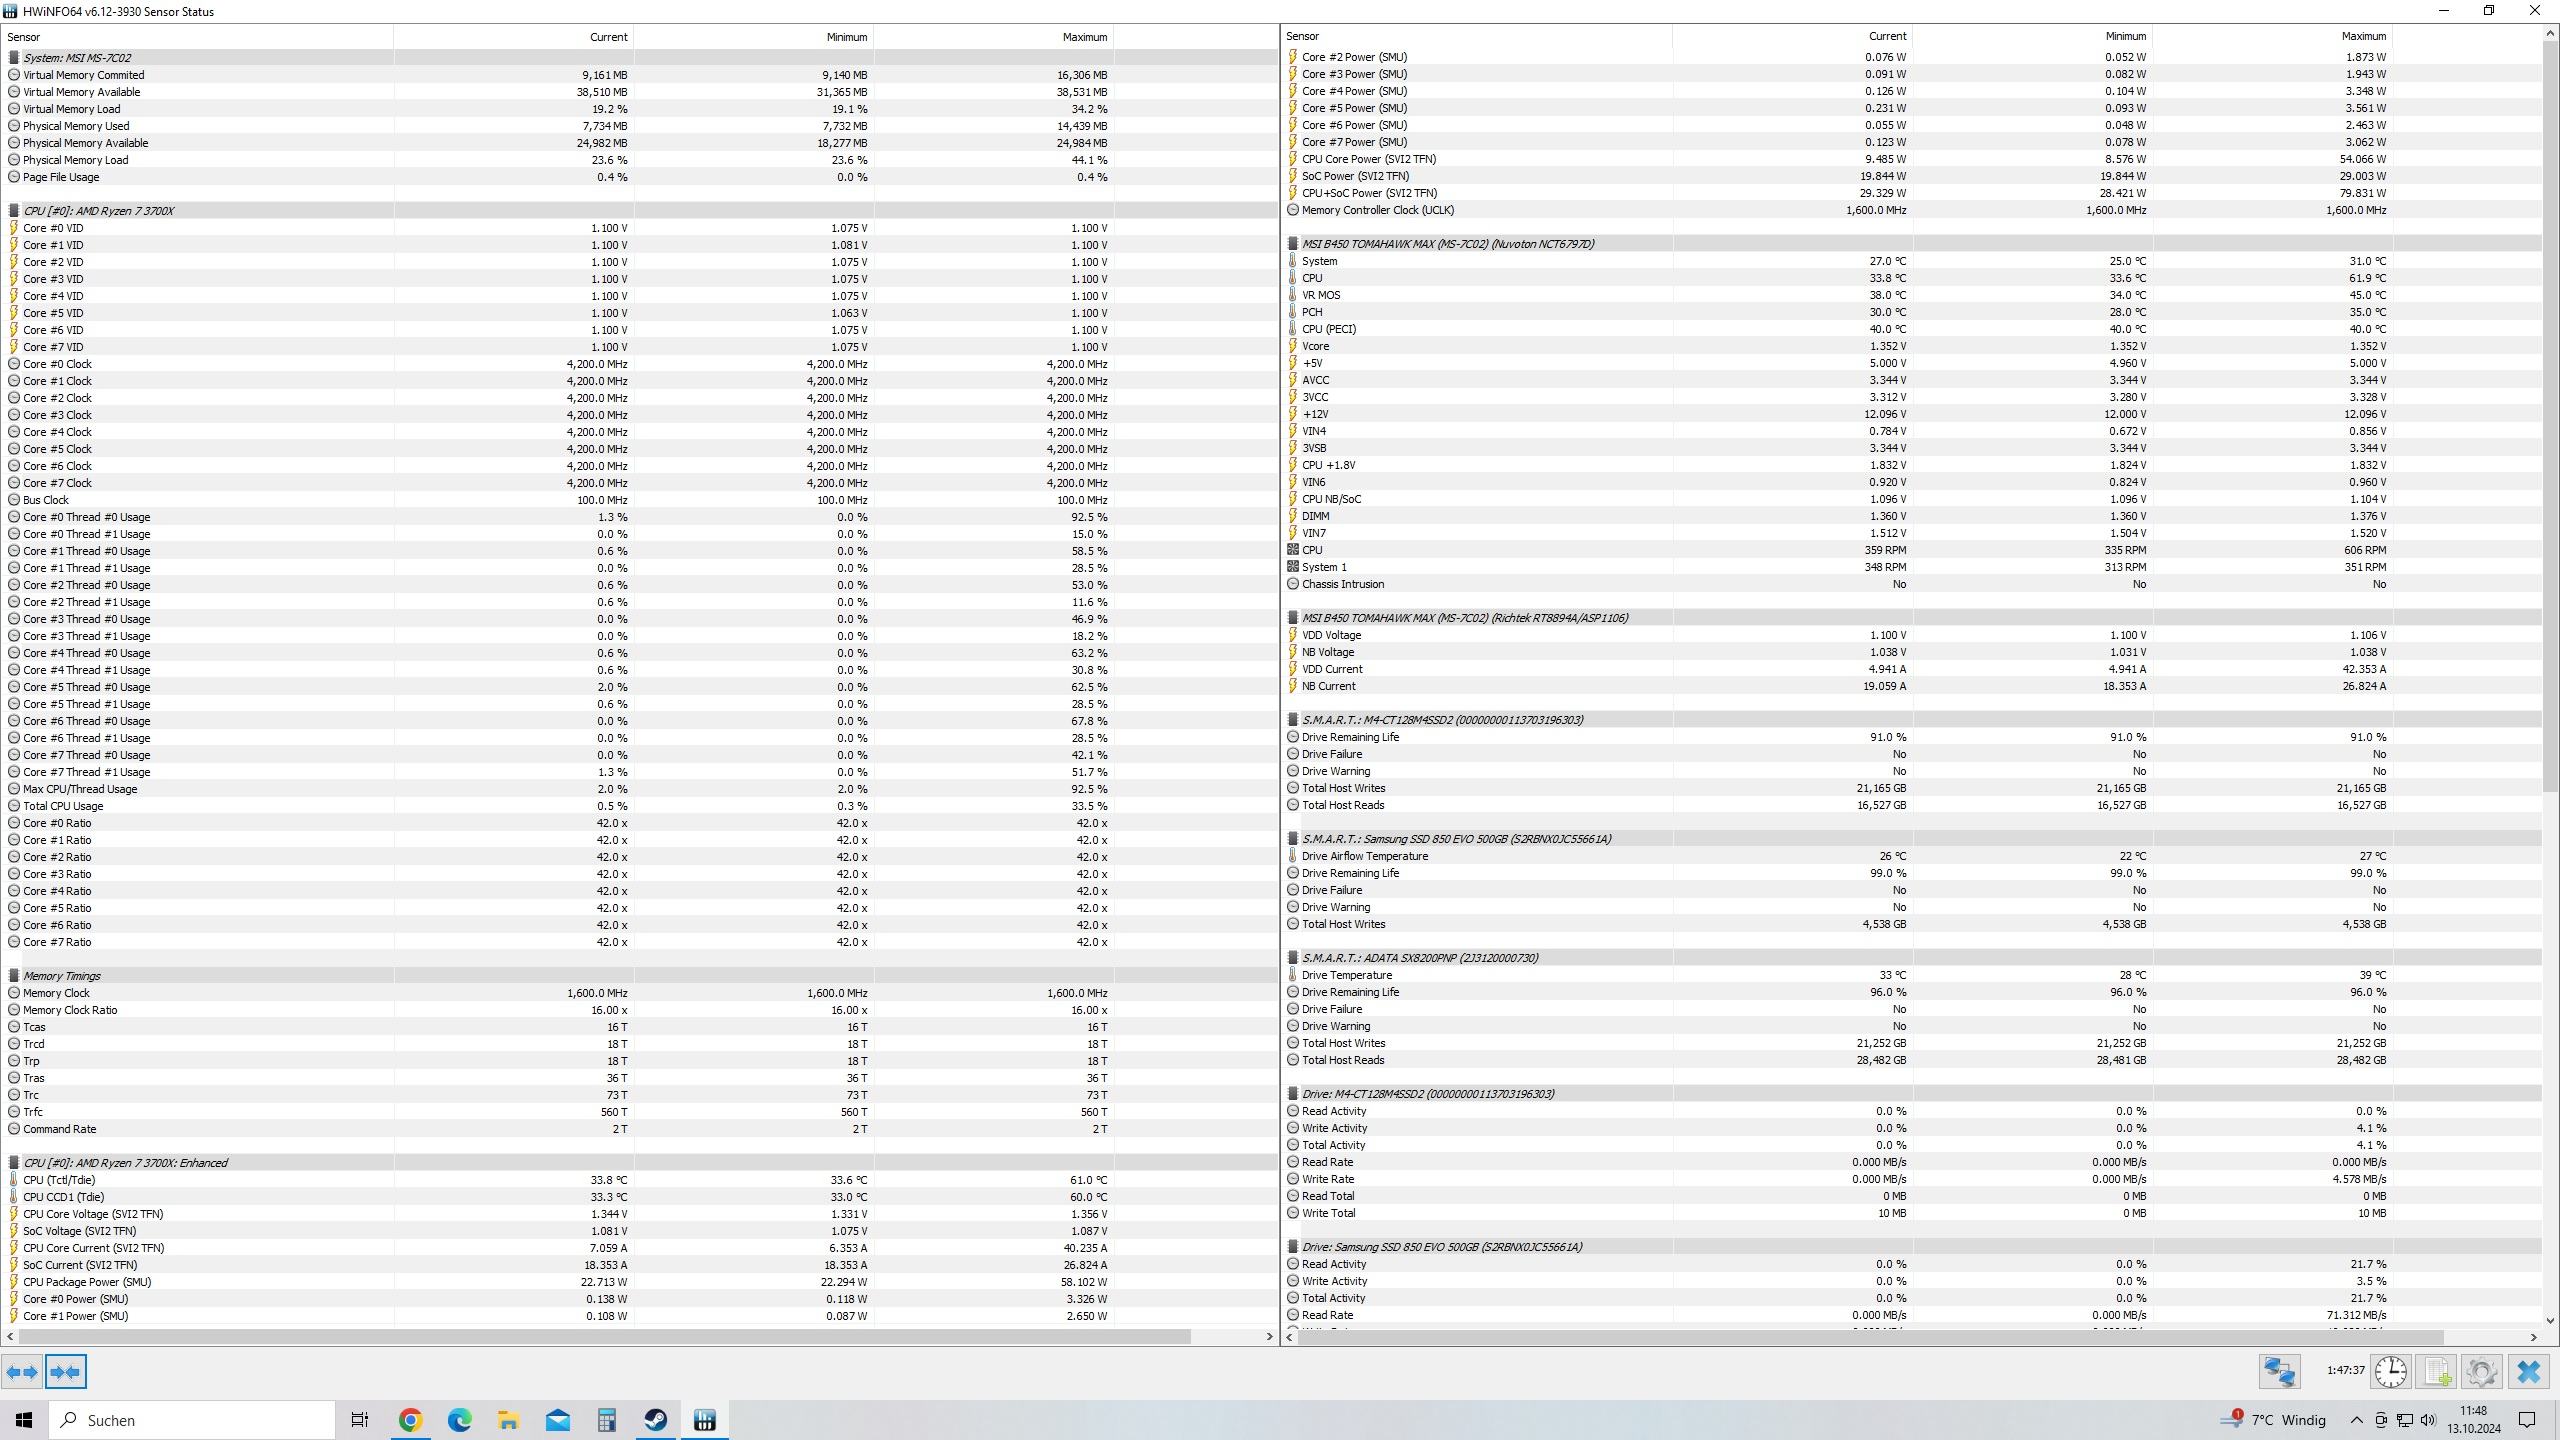Select the Core #0 Clock row

pyautogui.click(x=640, y=364)
